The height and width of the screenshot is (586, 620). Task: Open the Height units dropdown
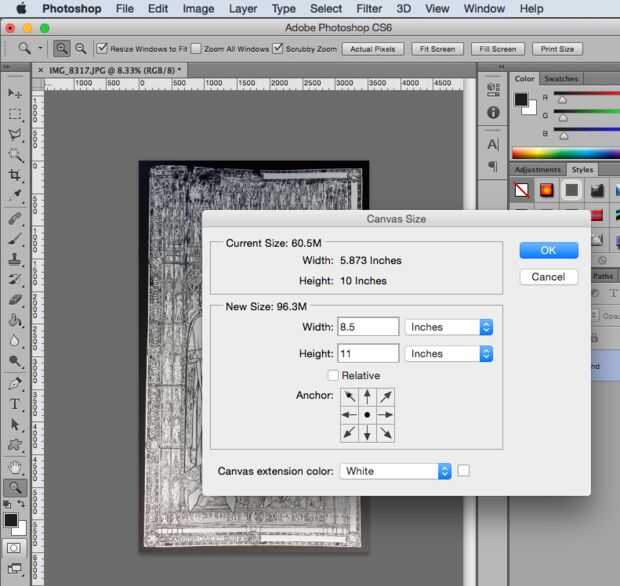point(449,353)
